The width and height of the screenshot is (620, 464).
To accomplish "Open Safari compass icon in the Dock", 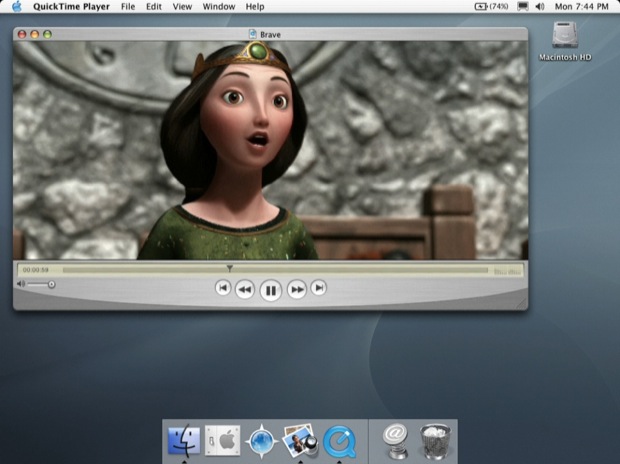I will coord(261,441).
